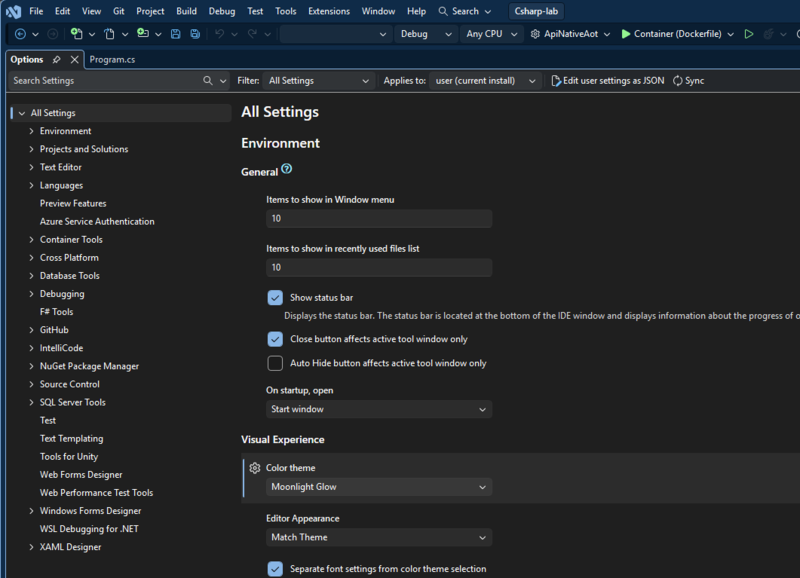This screenshot has height=578, width=800.
Task: Start without debugging outline play icon
Action: (748, 34)
